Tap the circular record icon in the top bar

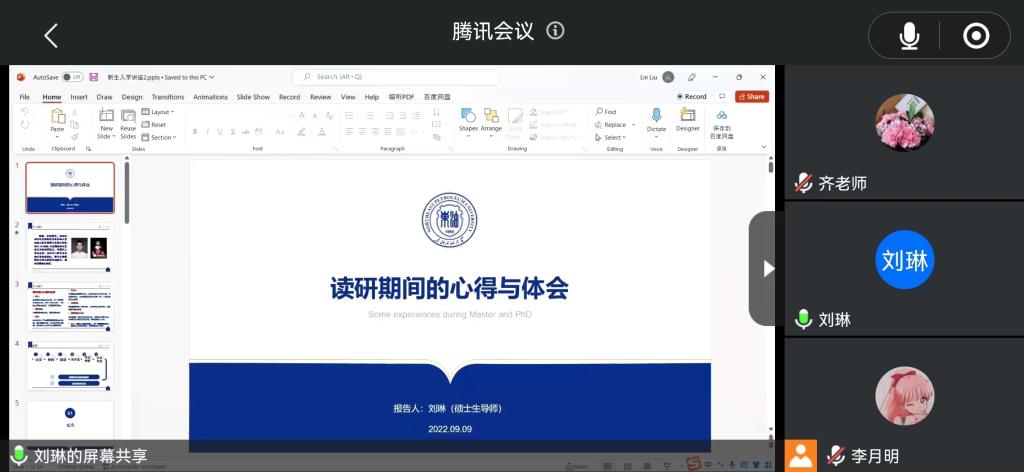tap(976, 36)
